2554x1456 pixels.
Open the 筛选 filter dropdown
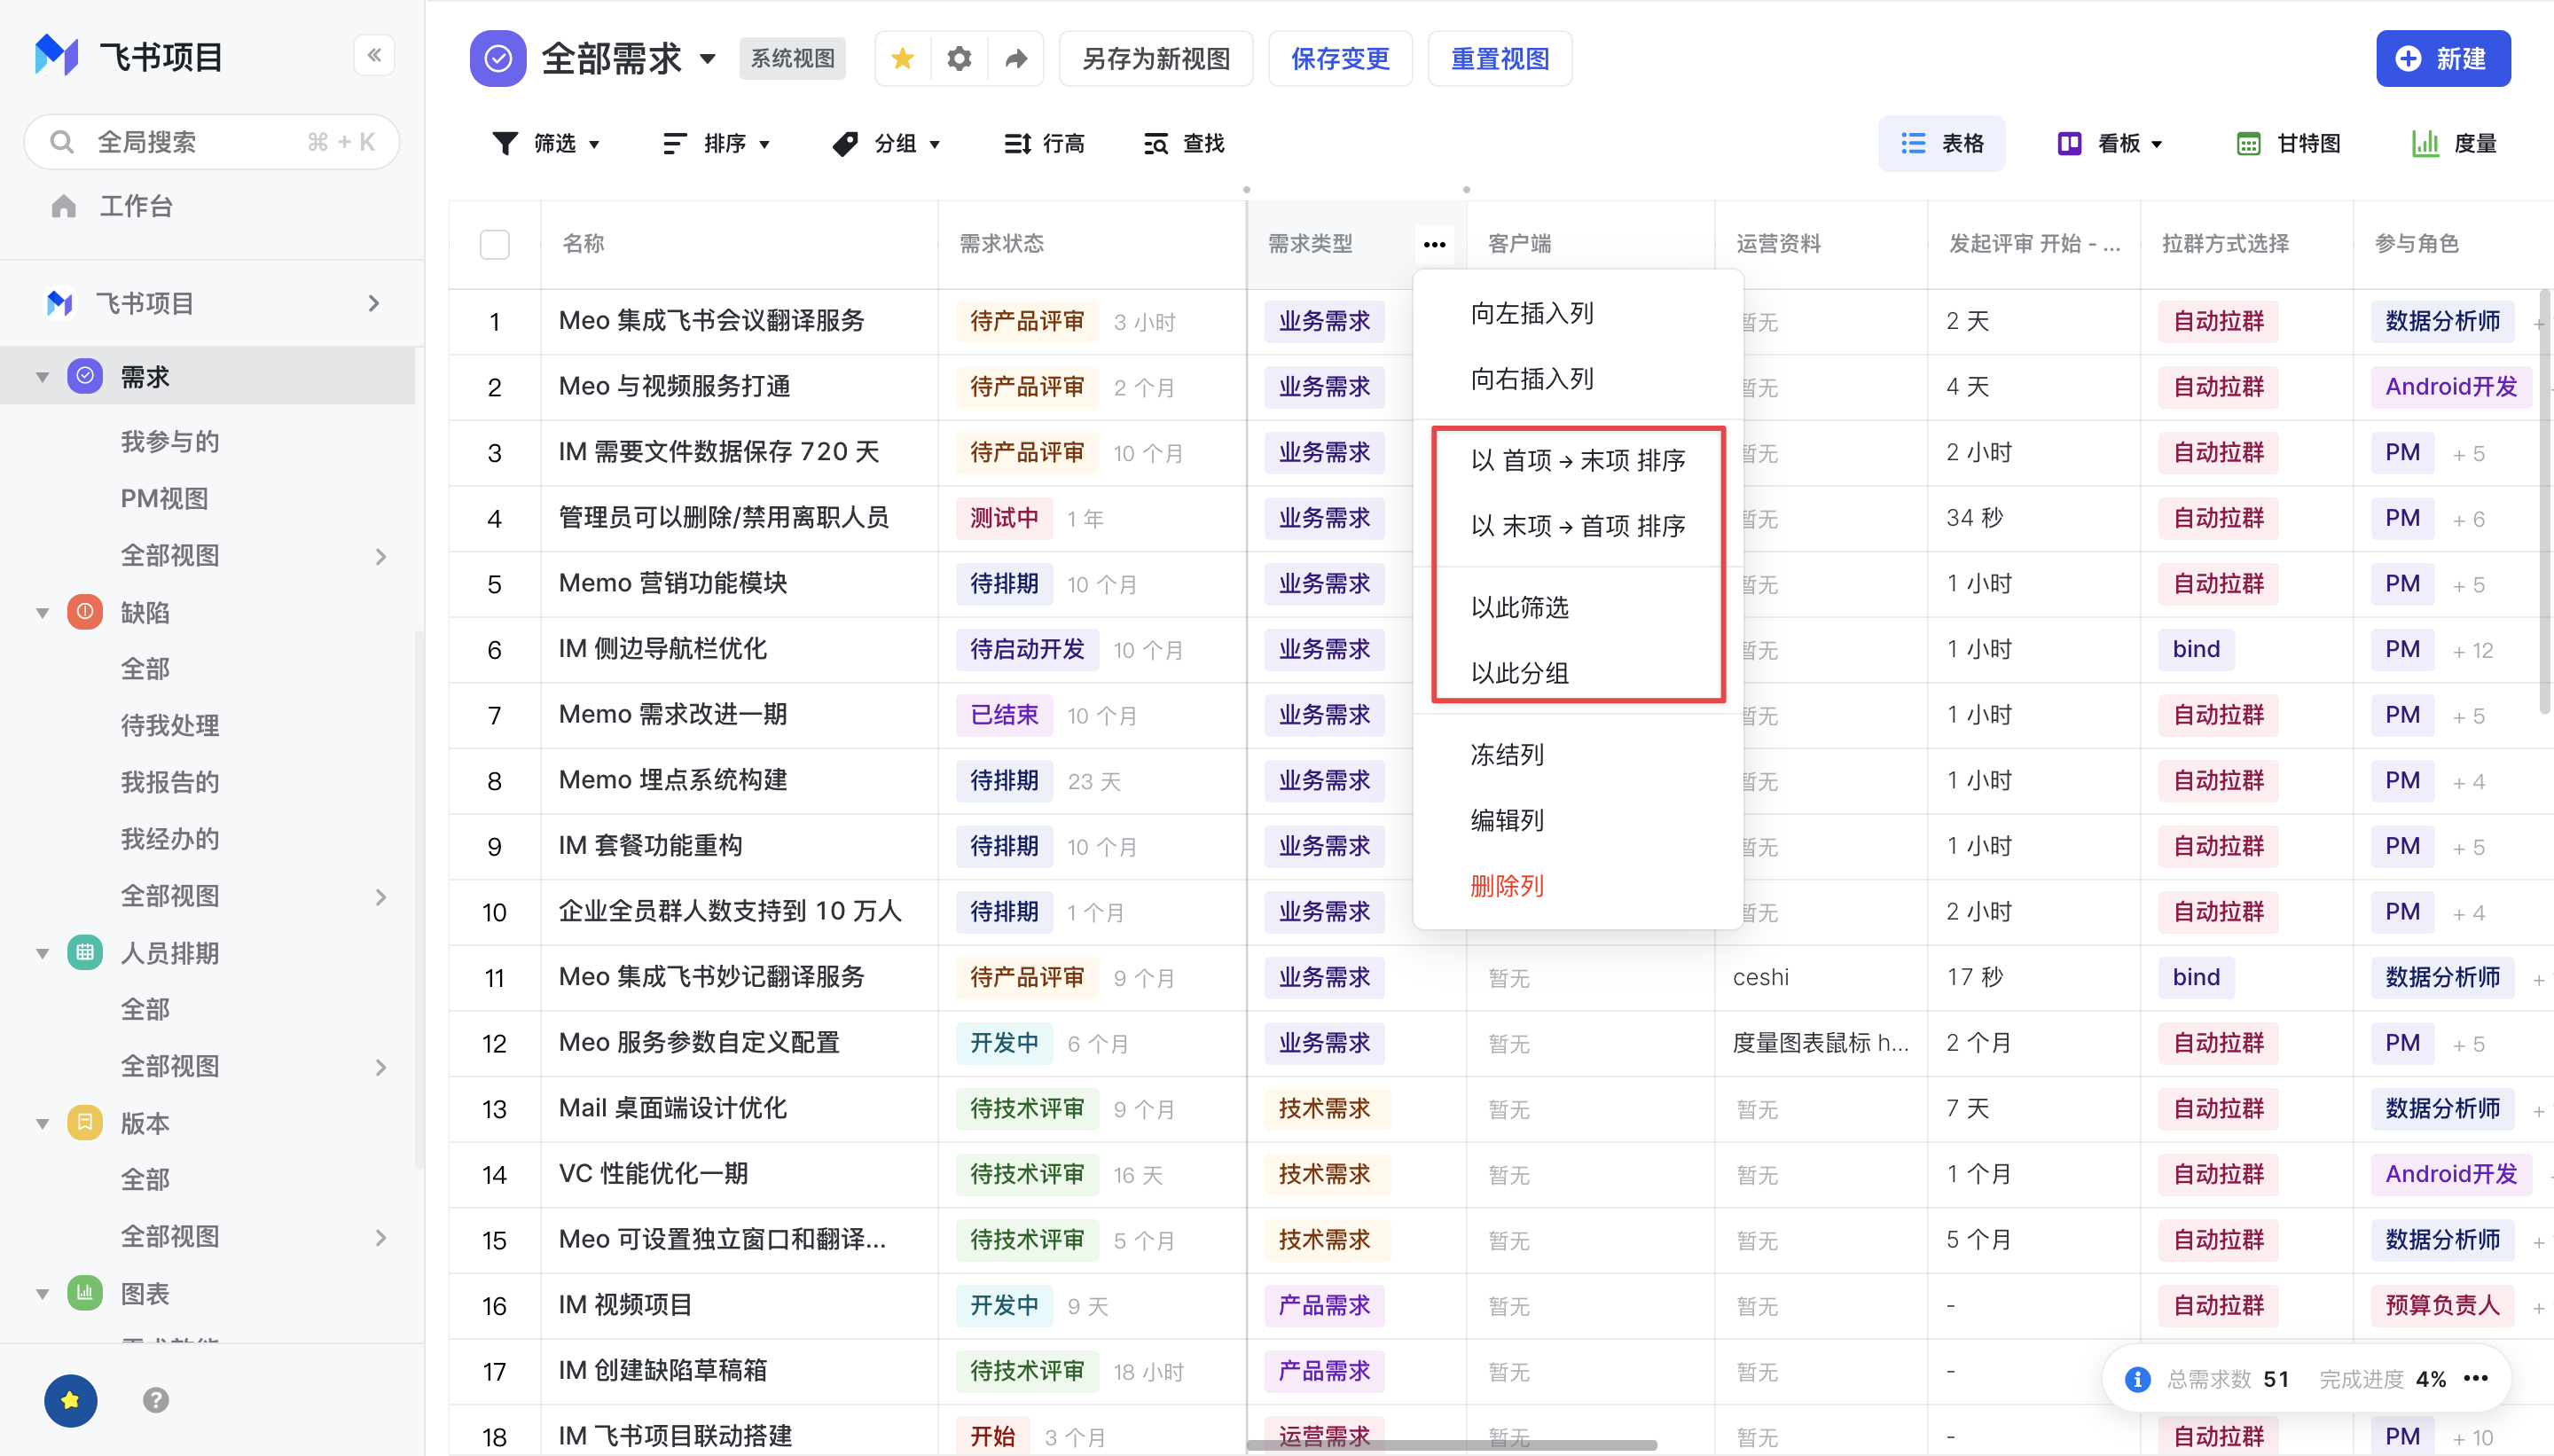click(x=546, y=144)
